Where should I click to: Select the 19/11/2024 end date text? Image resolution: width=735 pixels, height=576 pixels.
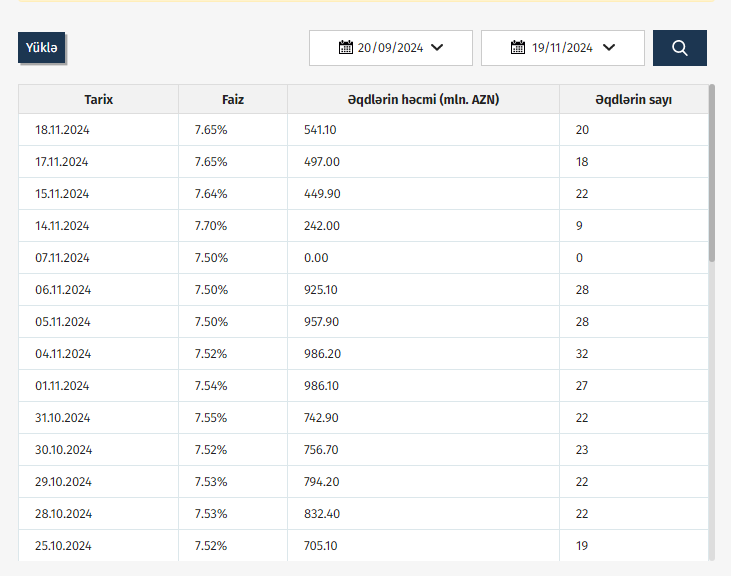pyautogui.click(x=562, y=48)
